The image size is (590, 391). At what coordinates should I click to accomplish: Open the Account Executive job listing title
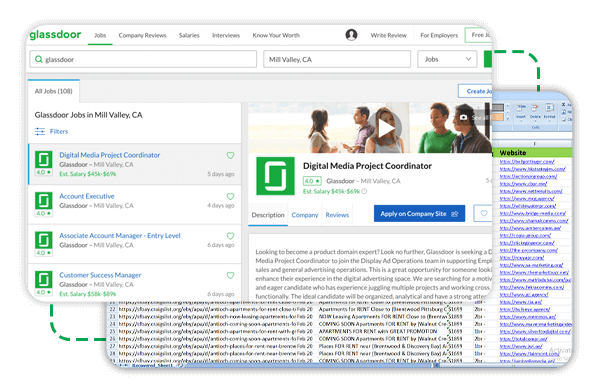tap(87, 196)
